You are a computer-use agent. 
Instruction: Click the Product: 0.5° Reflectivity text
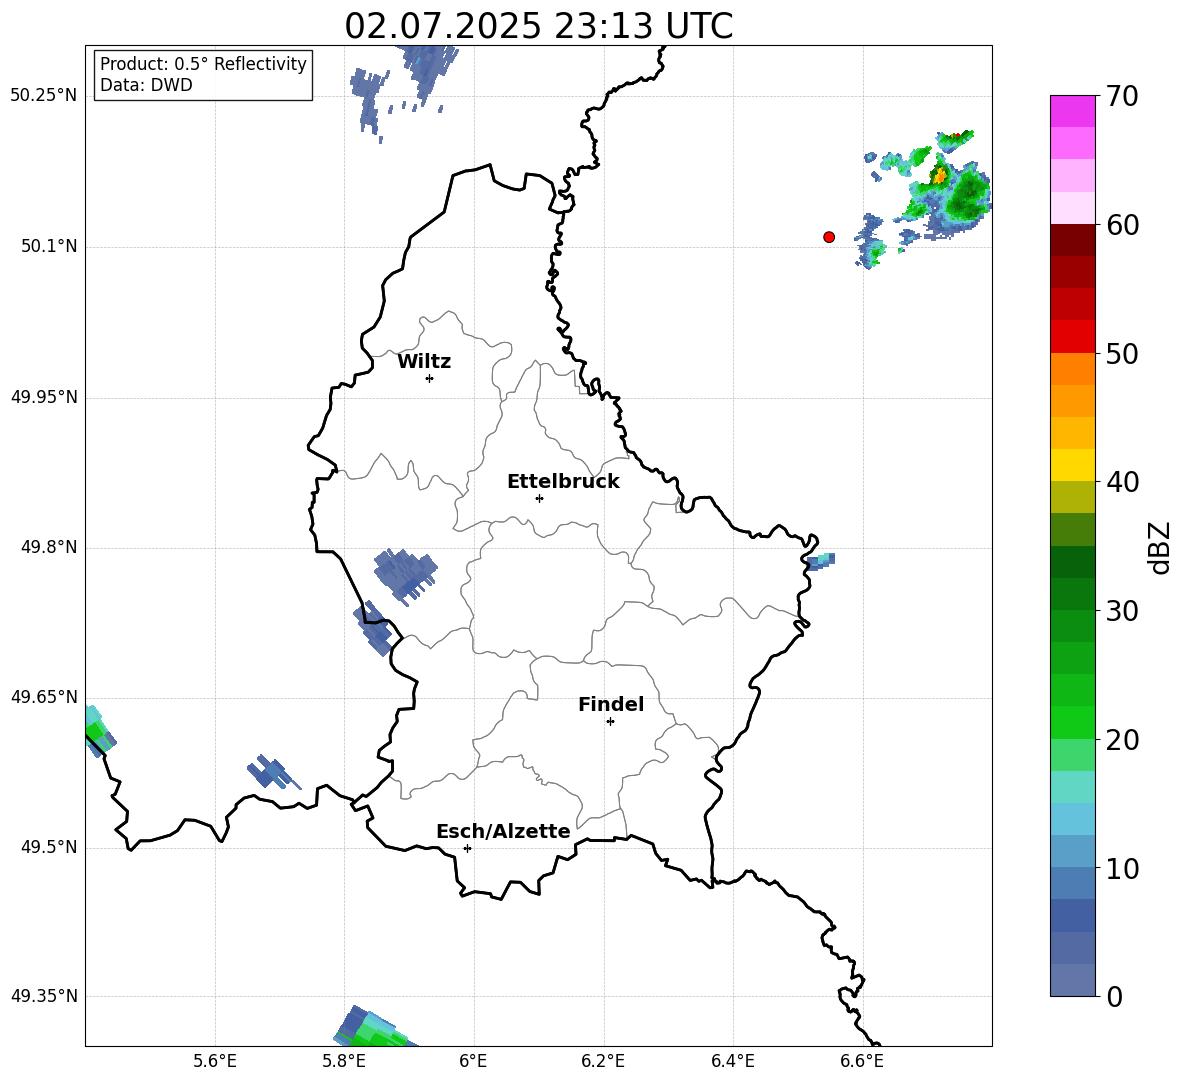(x=203, y=64)
